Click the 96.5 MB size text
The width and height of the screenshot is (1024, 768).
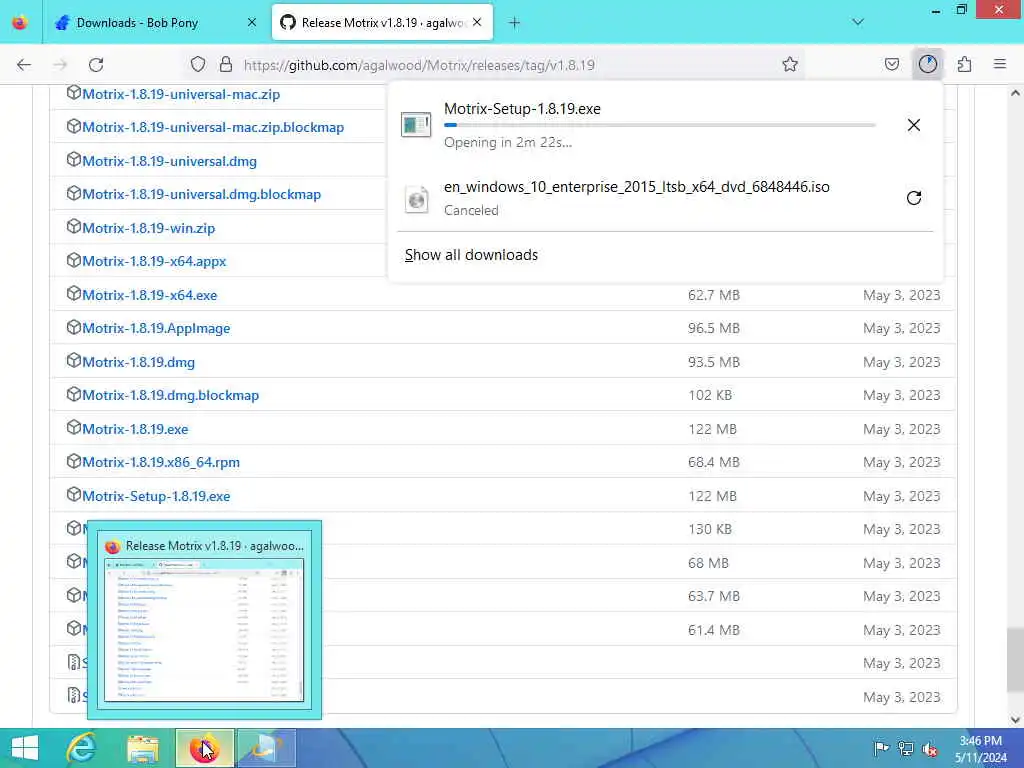tap(714, 328)
